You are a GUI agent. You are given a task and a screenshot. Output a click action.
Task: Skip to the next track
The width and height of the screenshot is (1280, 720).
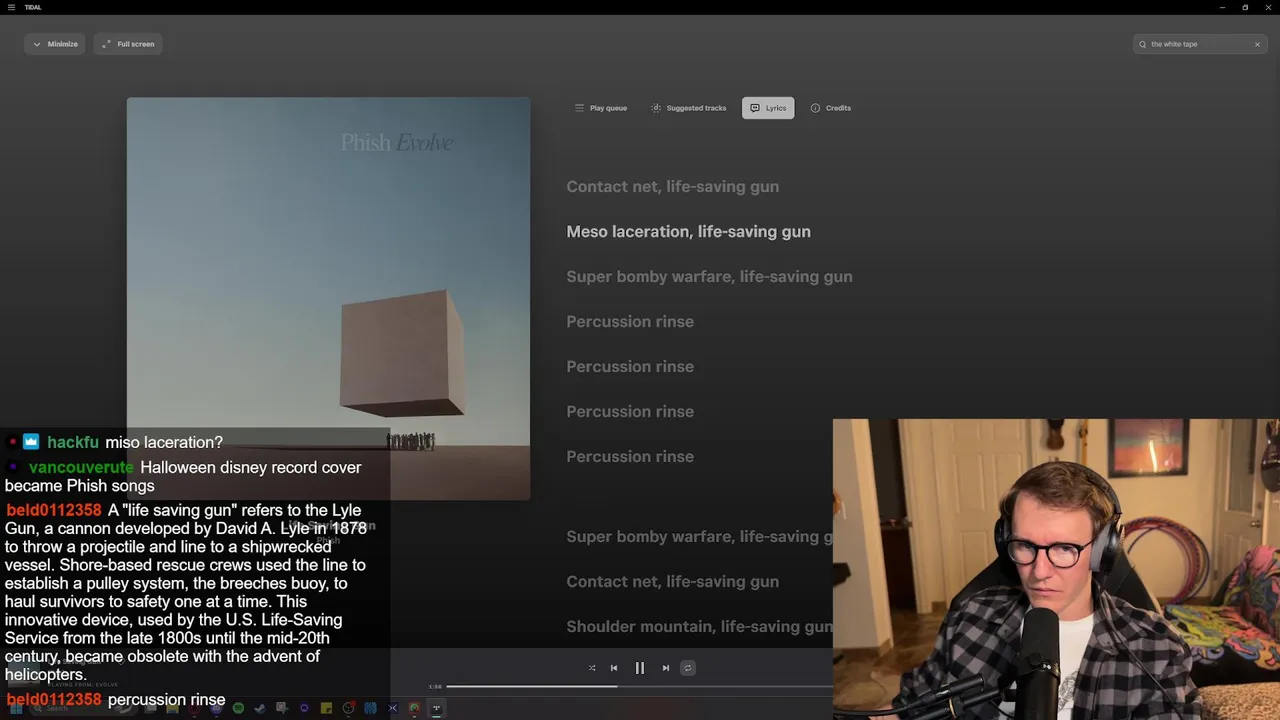[666, 668]
